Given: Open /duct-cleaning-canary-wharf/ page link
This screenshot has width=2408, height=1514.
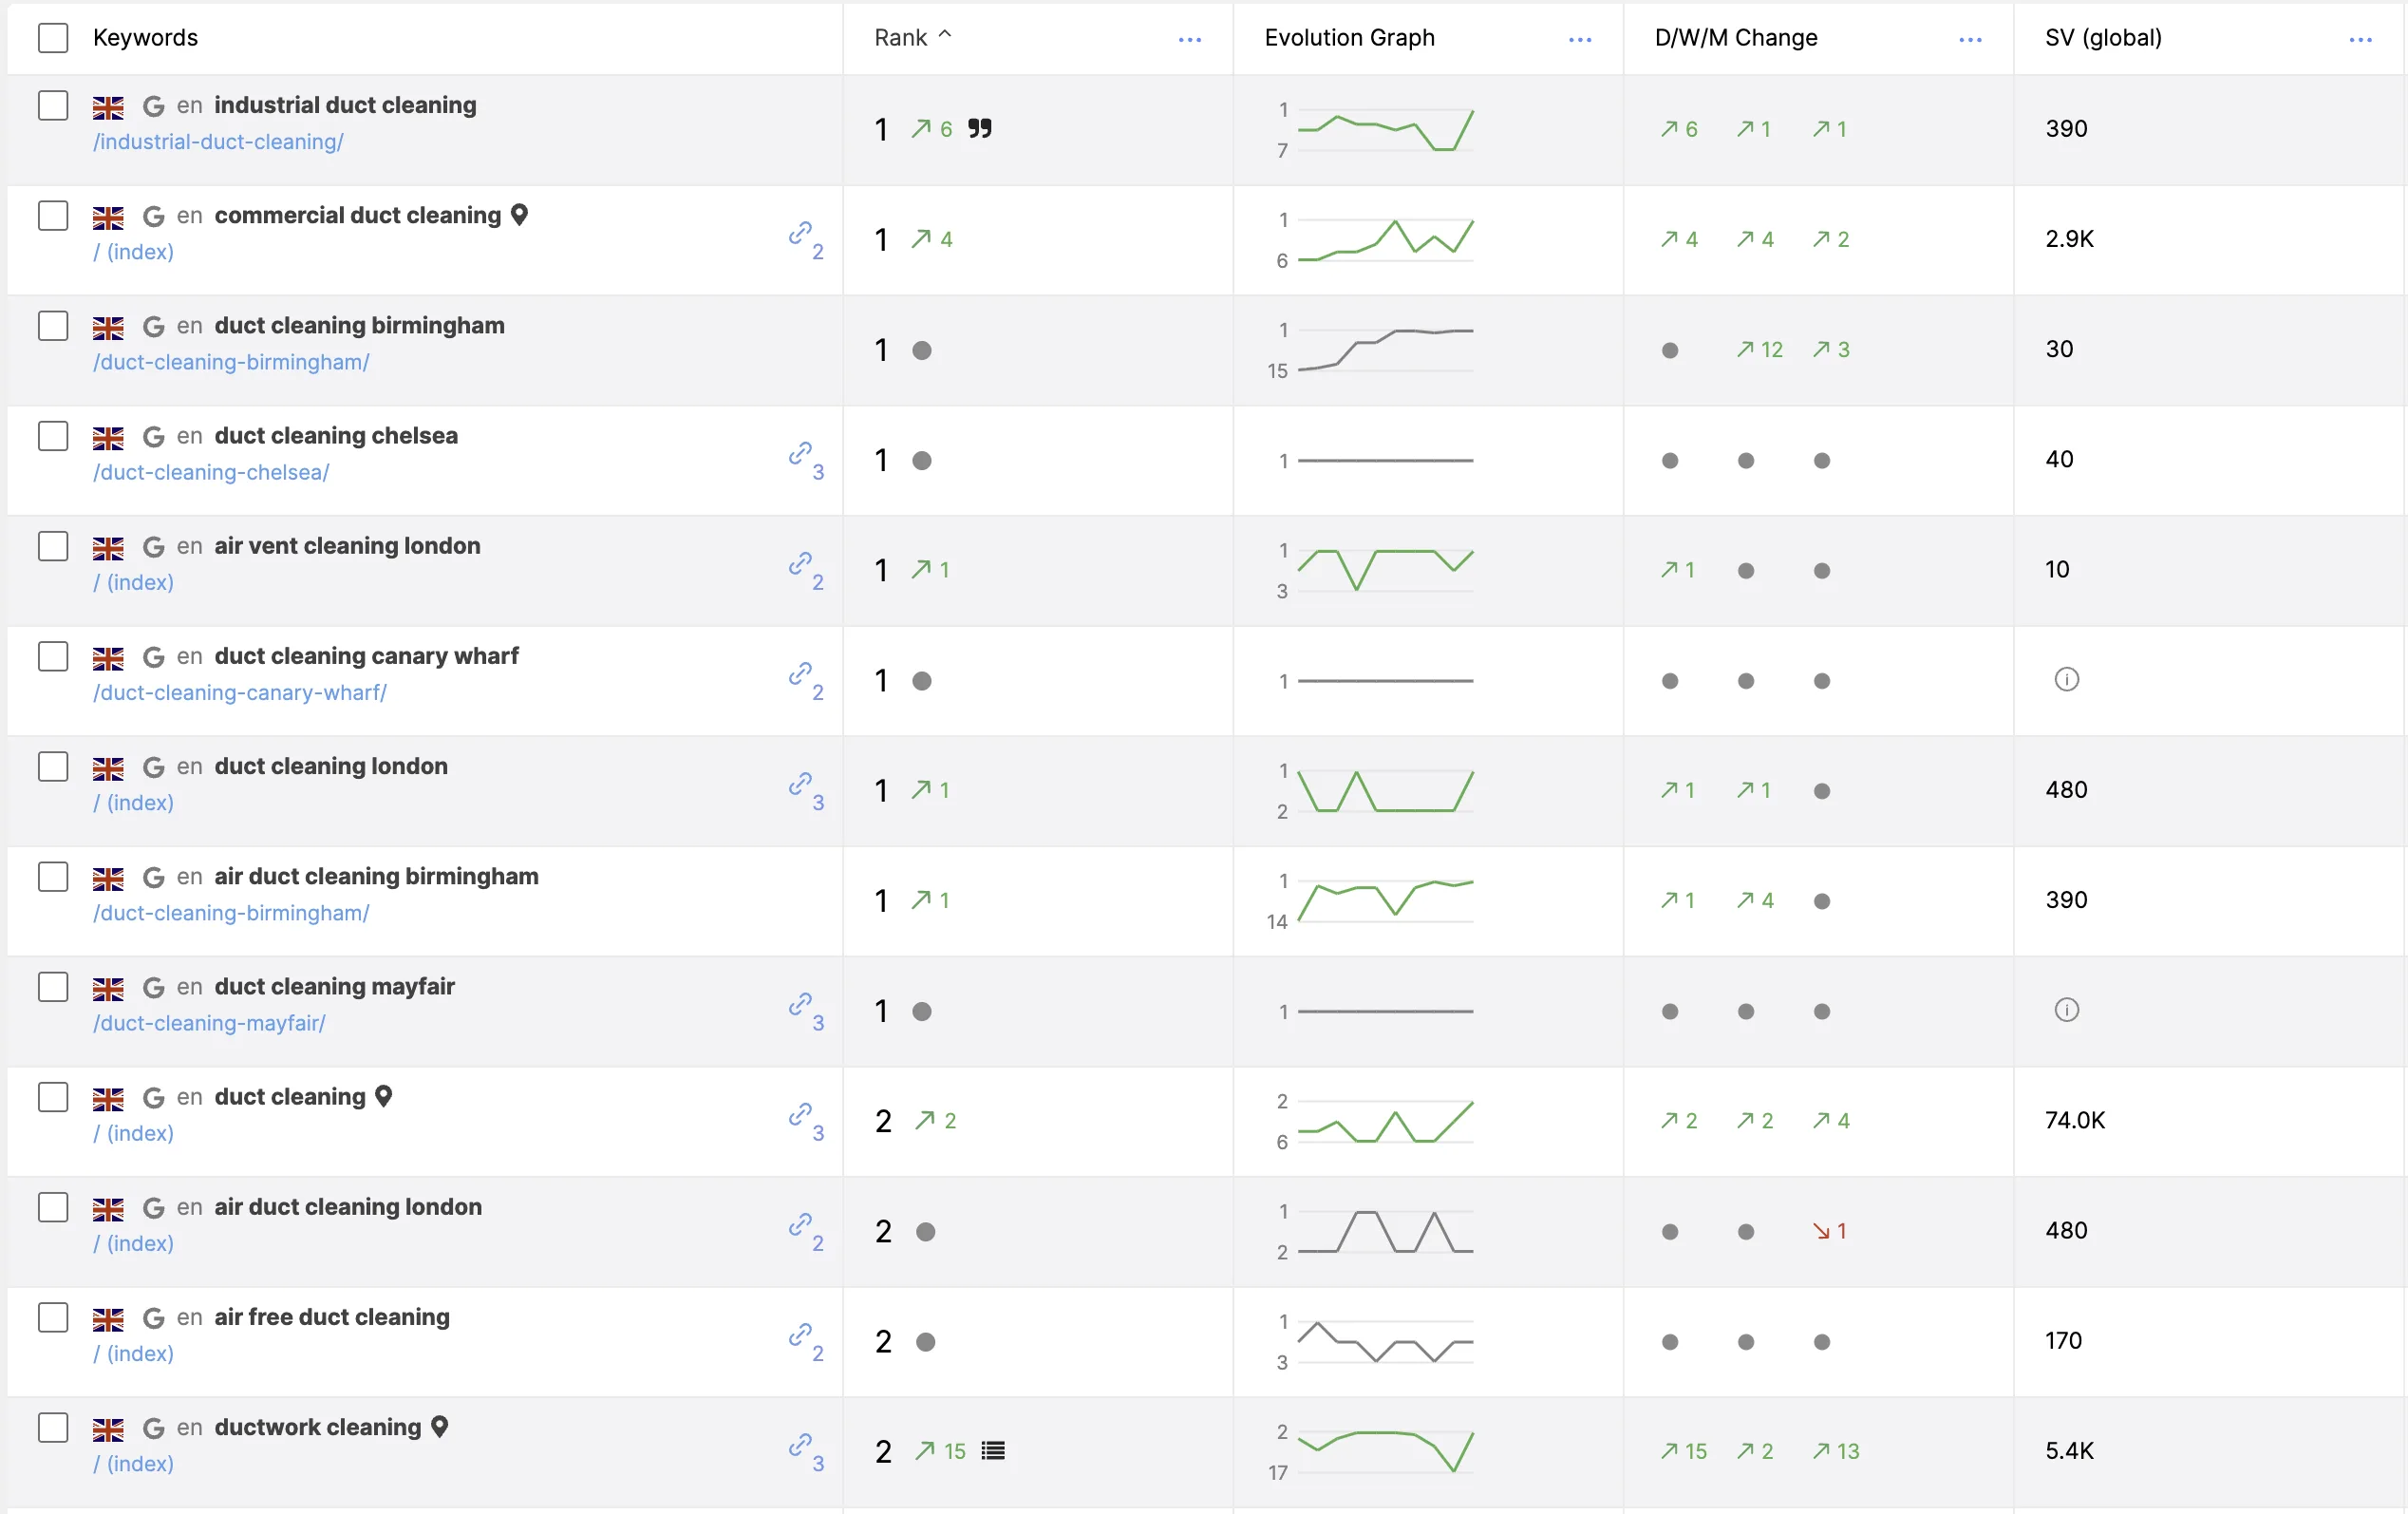Looking at the screenshot, I should tap(240, 692).
